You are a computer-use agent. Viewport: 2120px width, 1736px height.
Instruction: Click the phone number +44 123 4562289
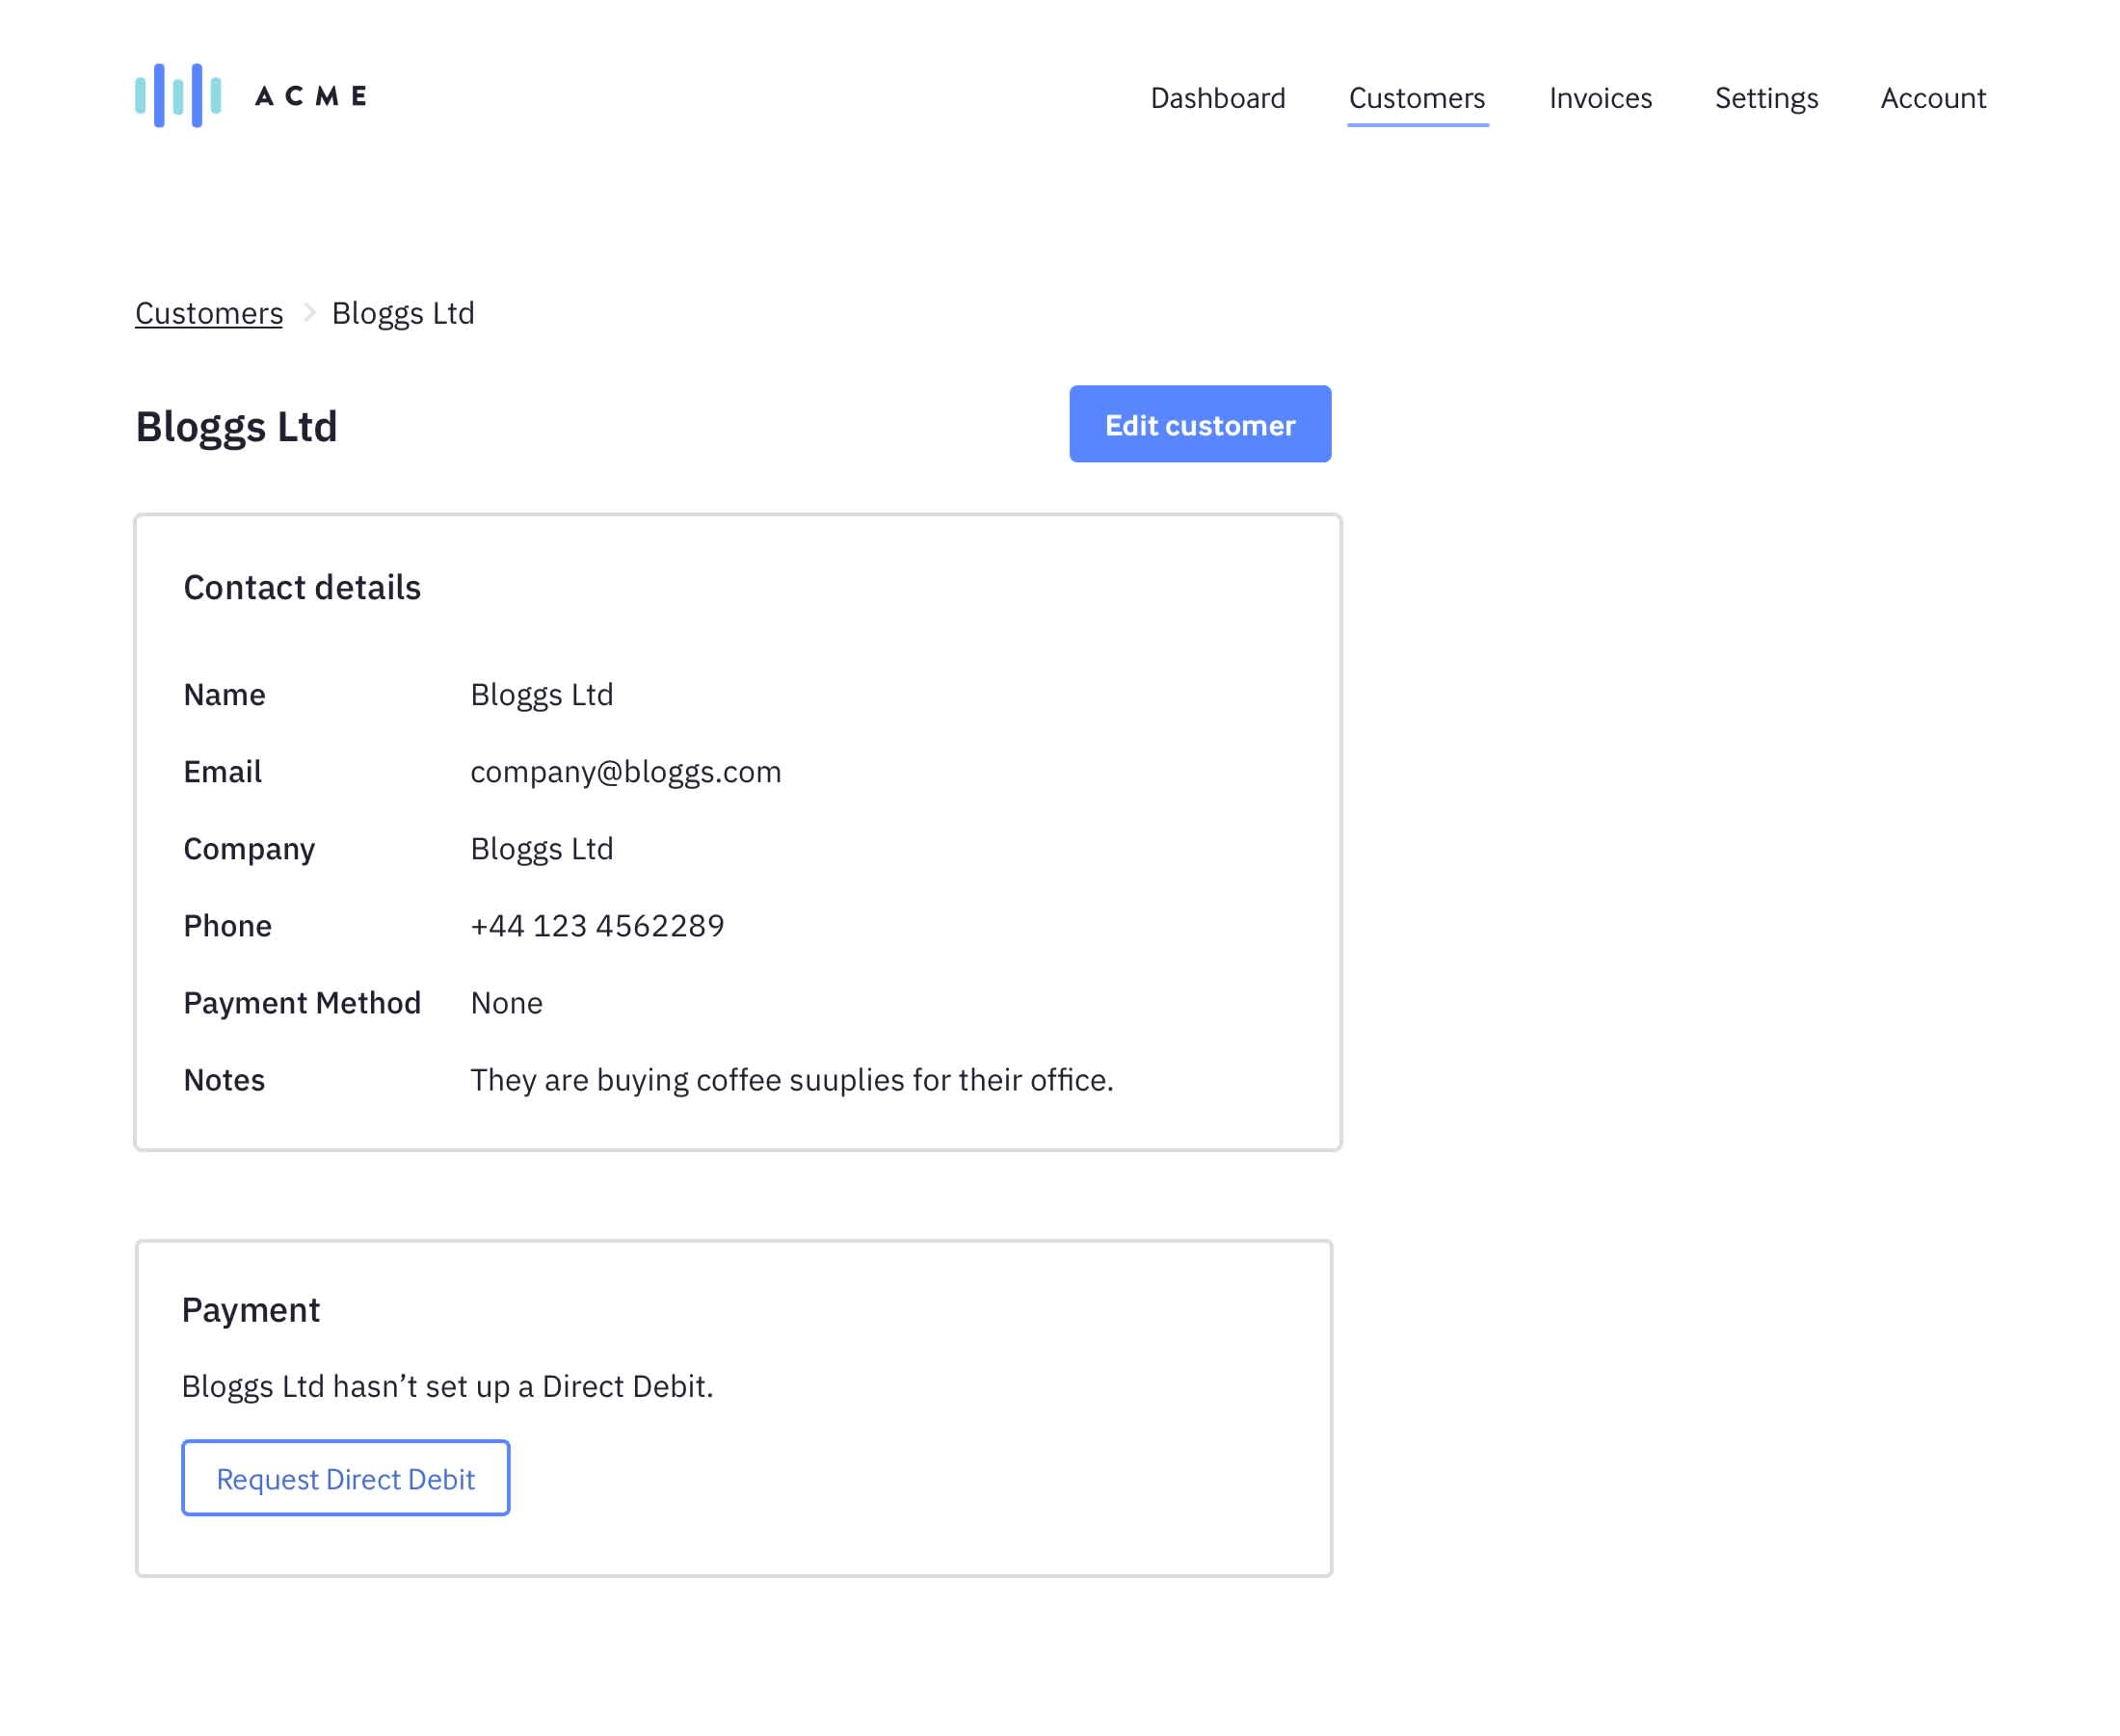[x=597, y=926]
